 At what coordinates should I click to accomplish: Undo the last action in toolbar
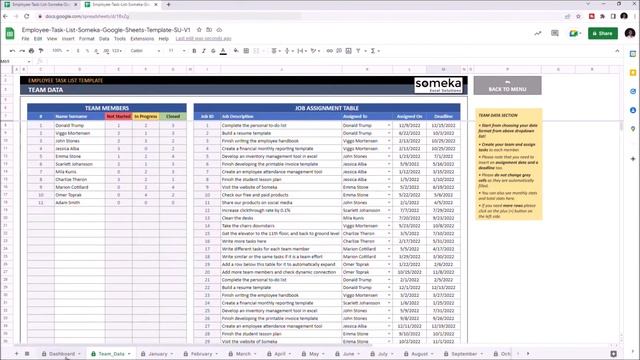coord(13,51)
